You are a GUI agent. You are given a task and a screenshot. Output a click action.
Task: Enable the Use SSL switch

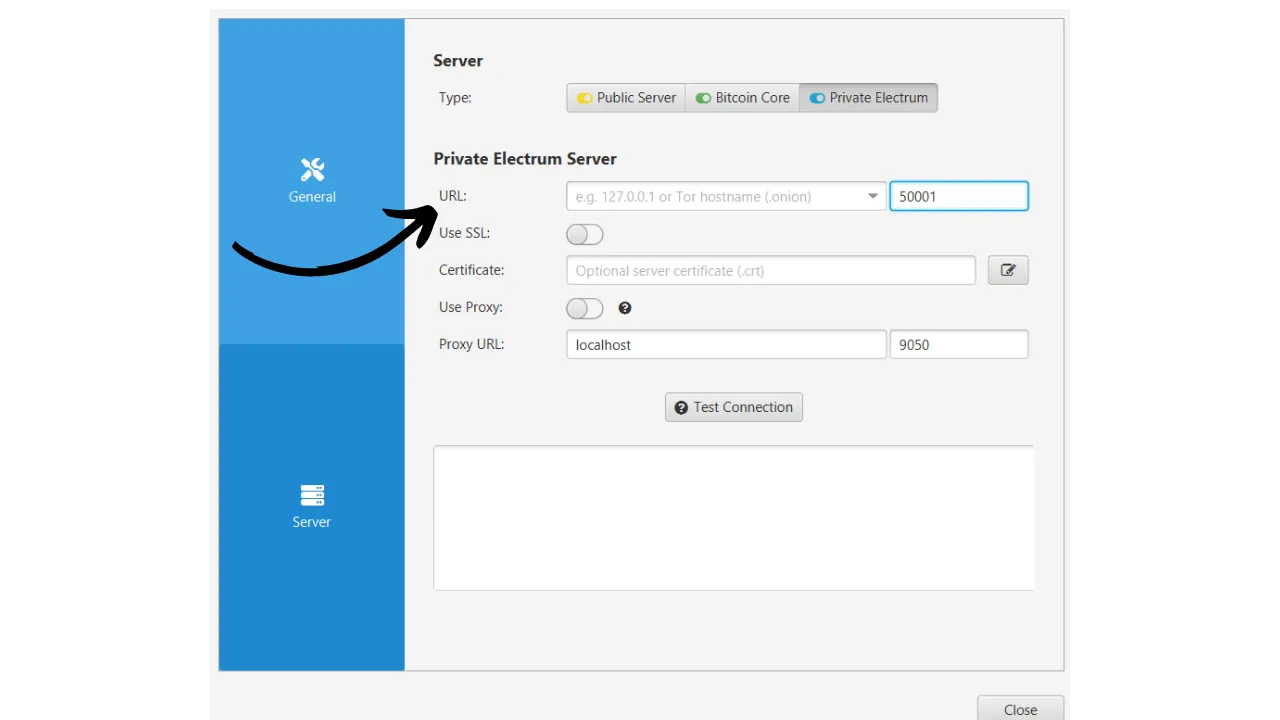pos(585,234)
